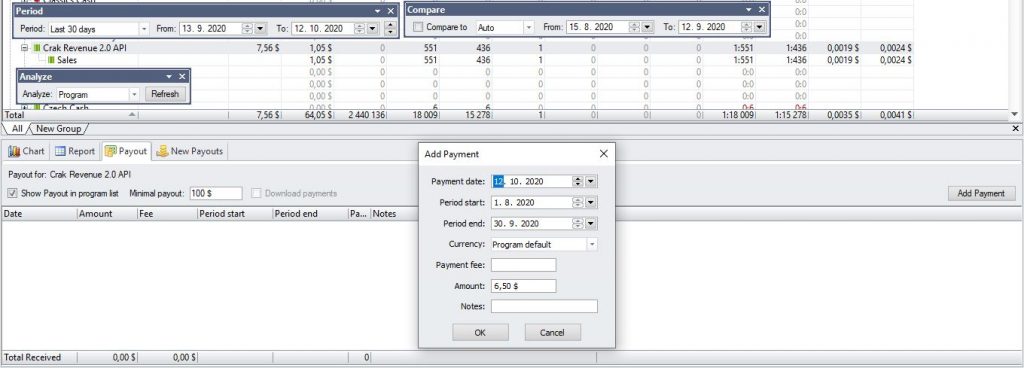1024x368 pixels.
Task: Enable the Compare to checkbox
Action: pos(418,27)
